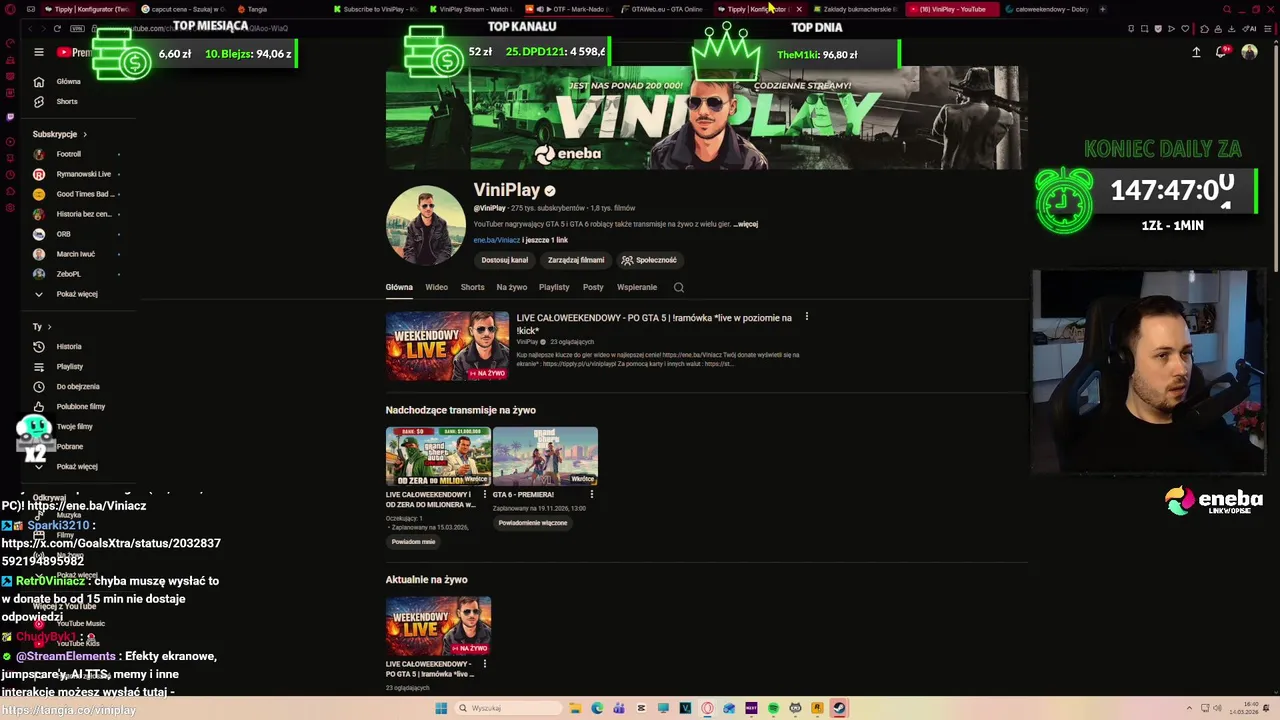Click Powiadomienie włączone for GTA 6

tap(533, 523)
